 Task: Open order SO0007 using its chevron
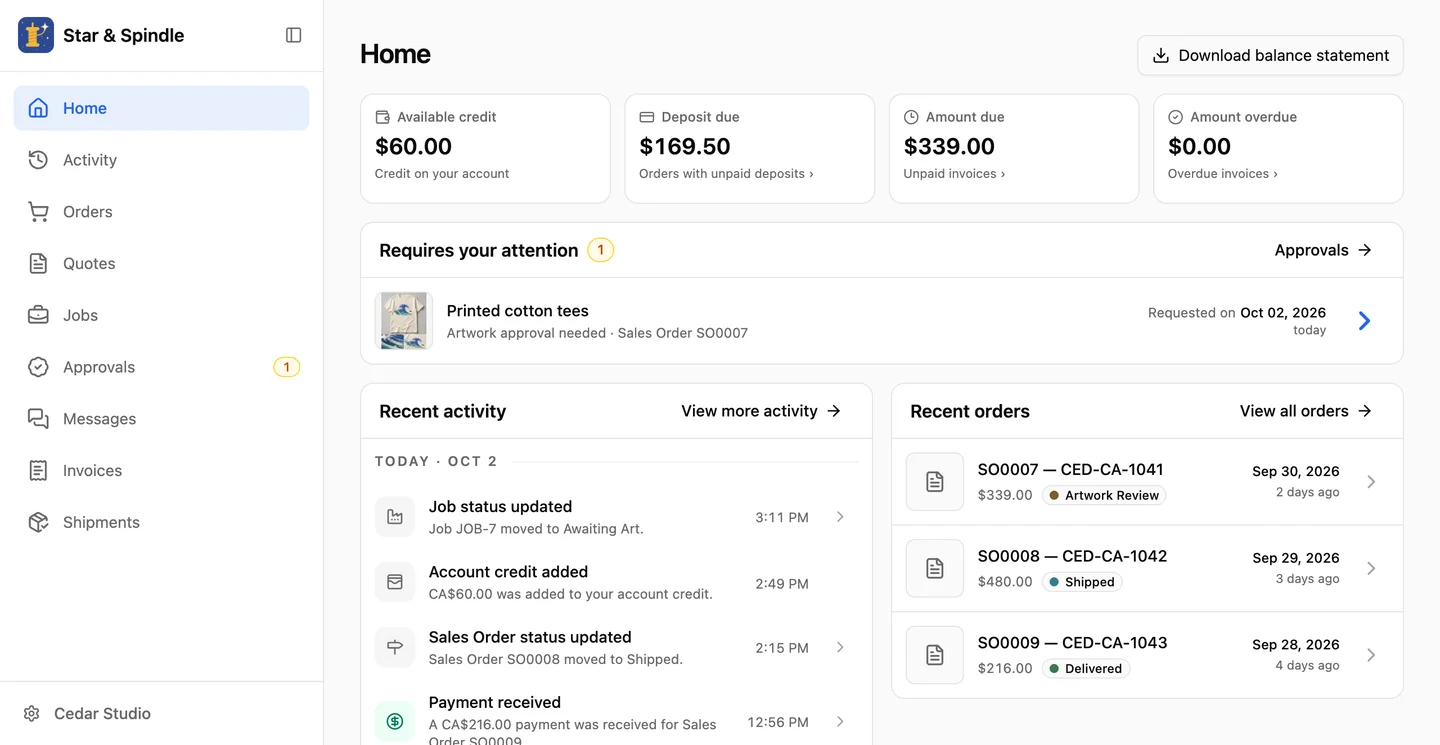click(1371, 482)
